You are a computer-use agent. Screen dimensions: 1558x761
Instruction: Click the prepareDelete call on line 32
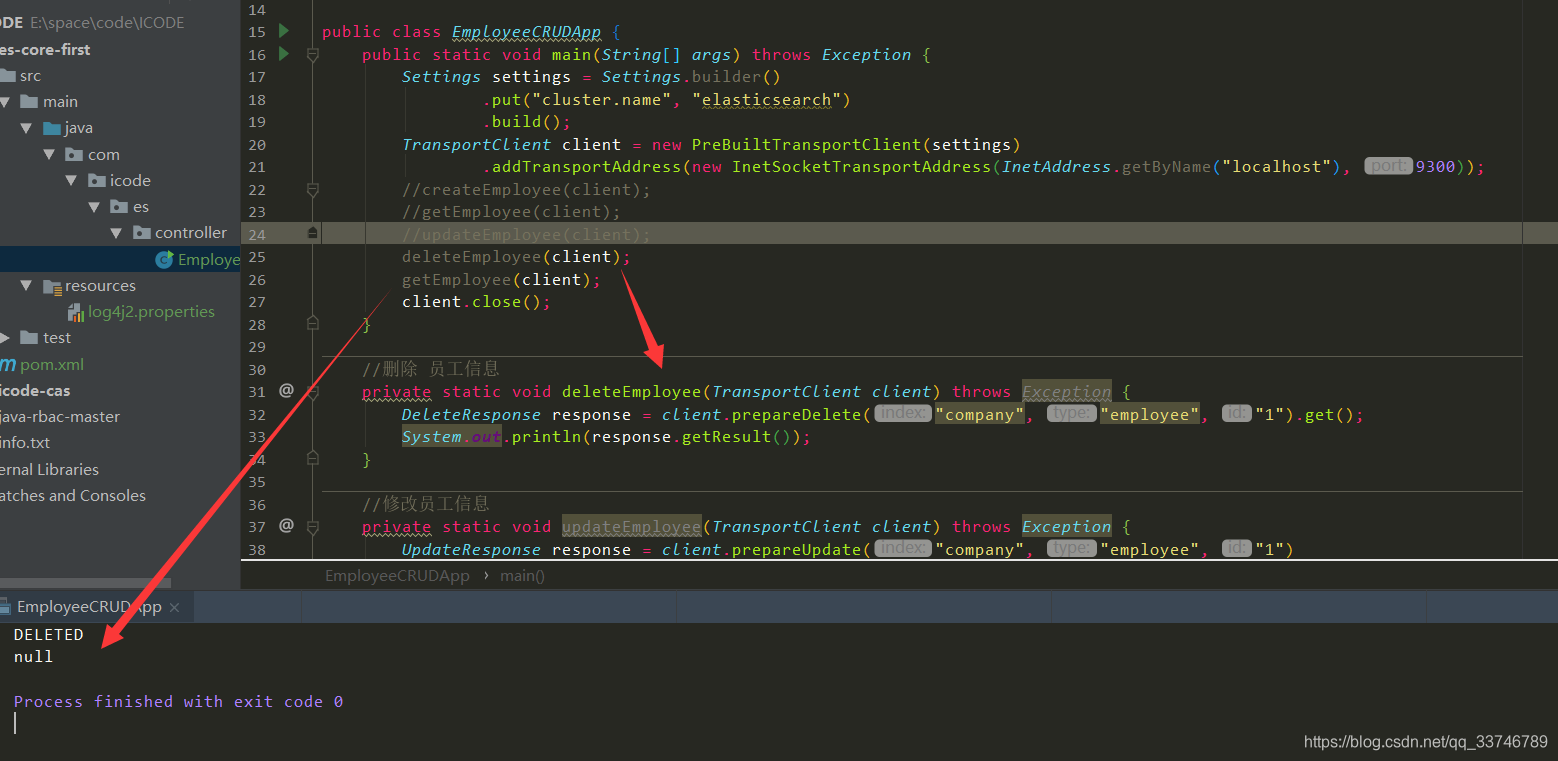tap(796, 414)
